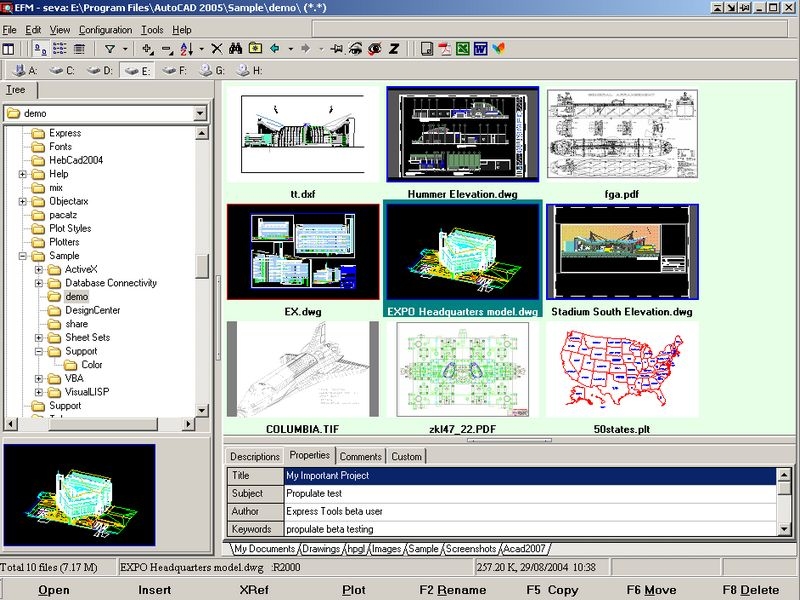Open the demo folder combo box dropdown
The image size is (800, 600).
[201, 113]
